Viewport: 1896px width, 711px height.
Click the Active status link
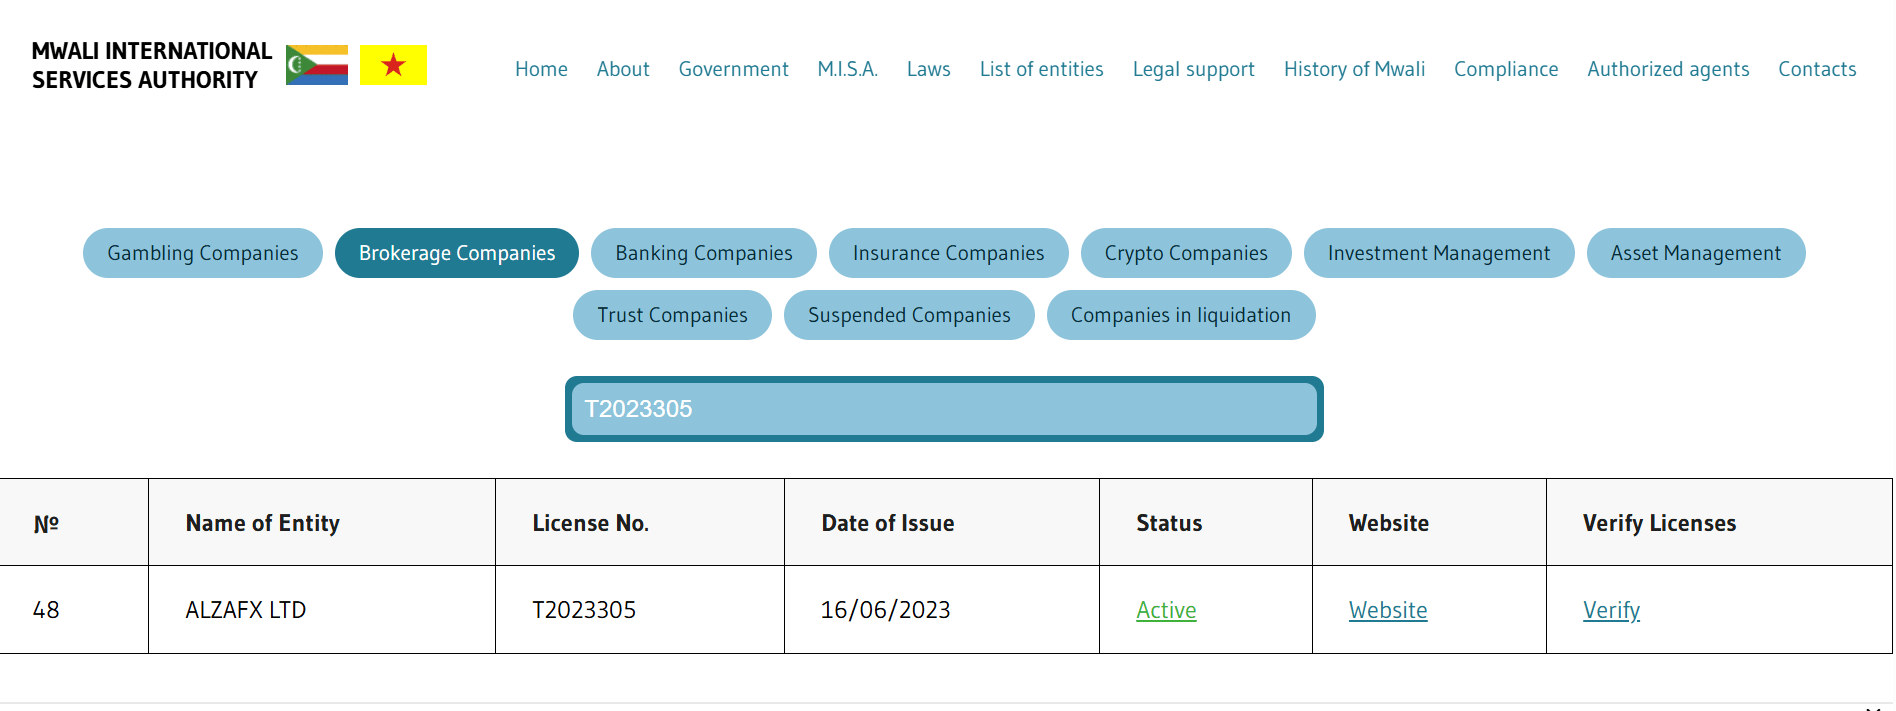[1166, 610]
